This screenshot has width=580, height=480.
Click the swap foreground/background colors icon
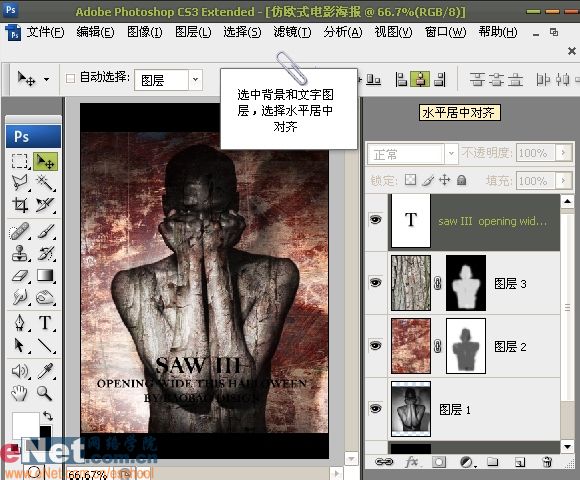[47, 416]
